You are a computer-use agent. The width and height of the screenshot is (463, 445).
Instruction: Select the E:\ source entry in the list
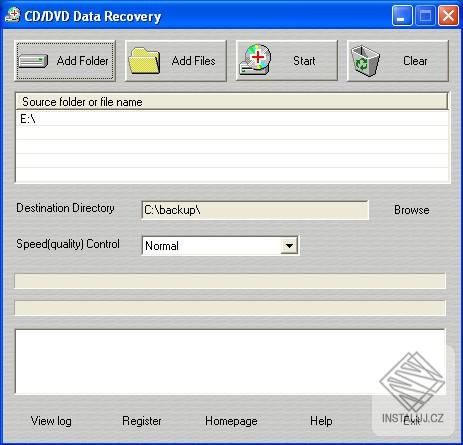tap(232, 119)
